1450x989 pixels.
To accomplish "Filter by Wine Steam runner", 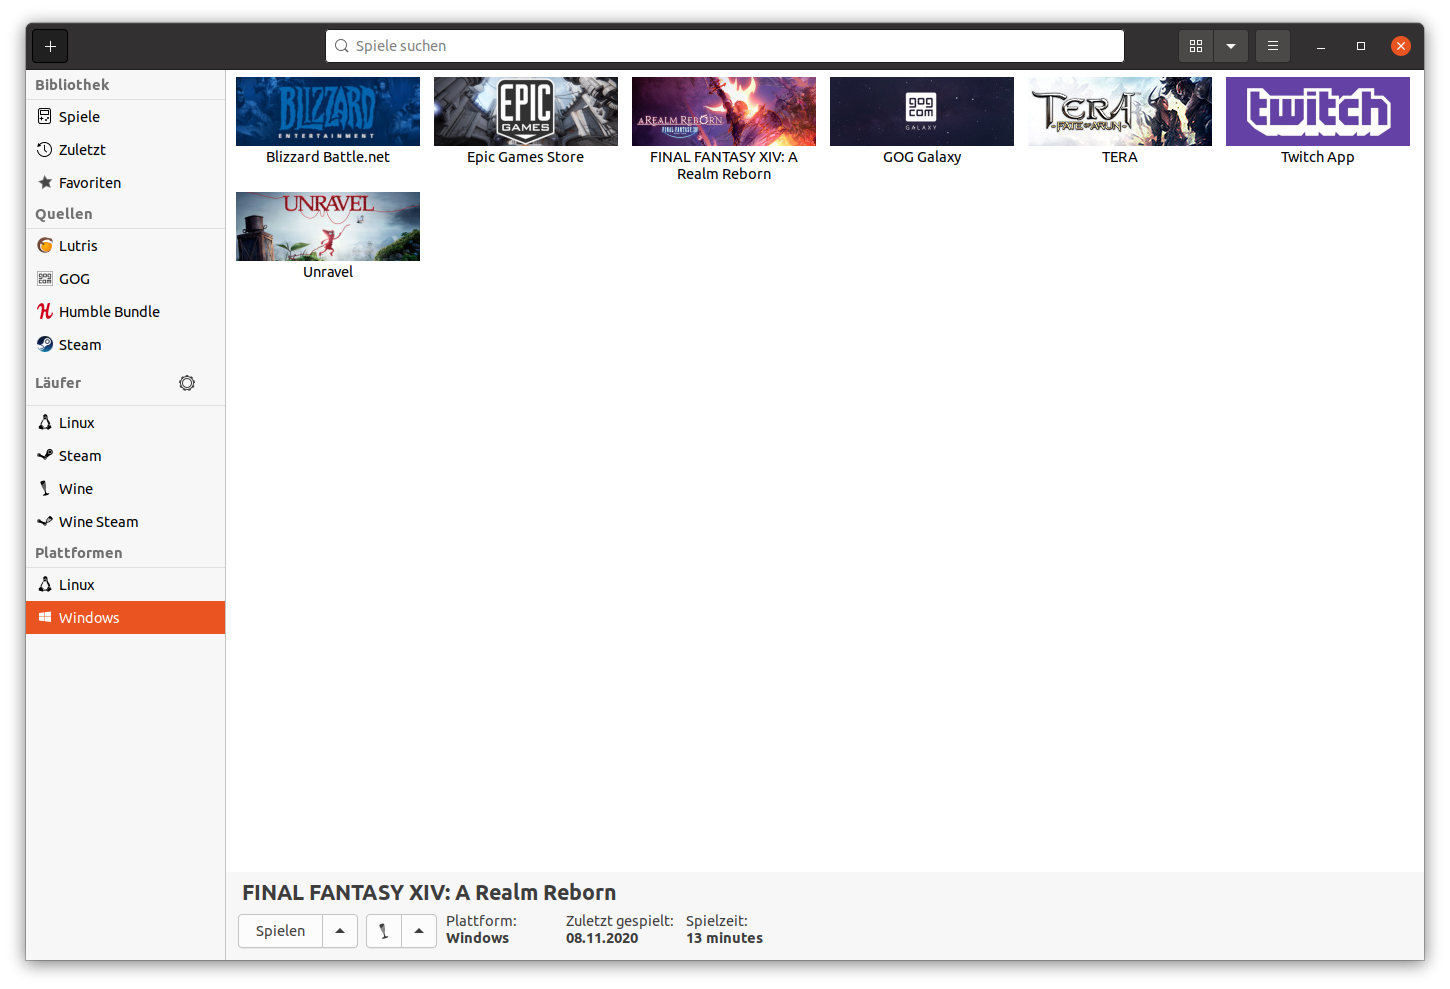I will coord(98,522).
